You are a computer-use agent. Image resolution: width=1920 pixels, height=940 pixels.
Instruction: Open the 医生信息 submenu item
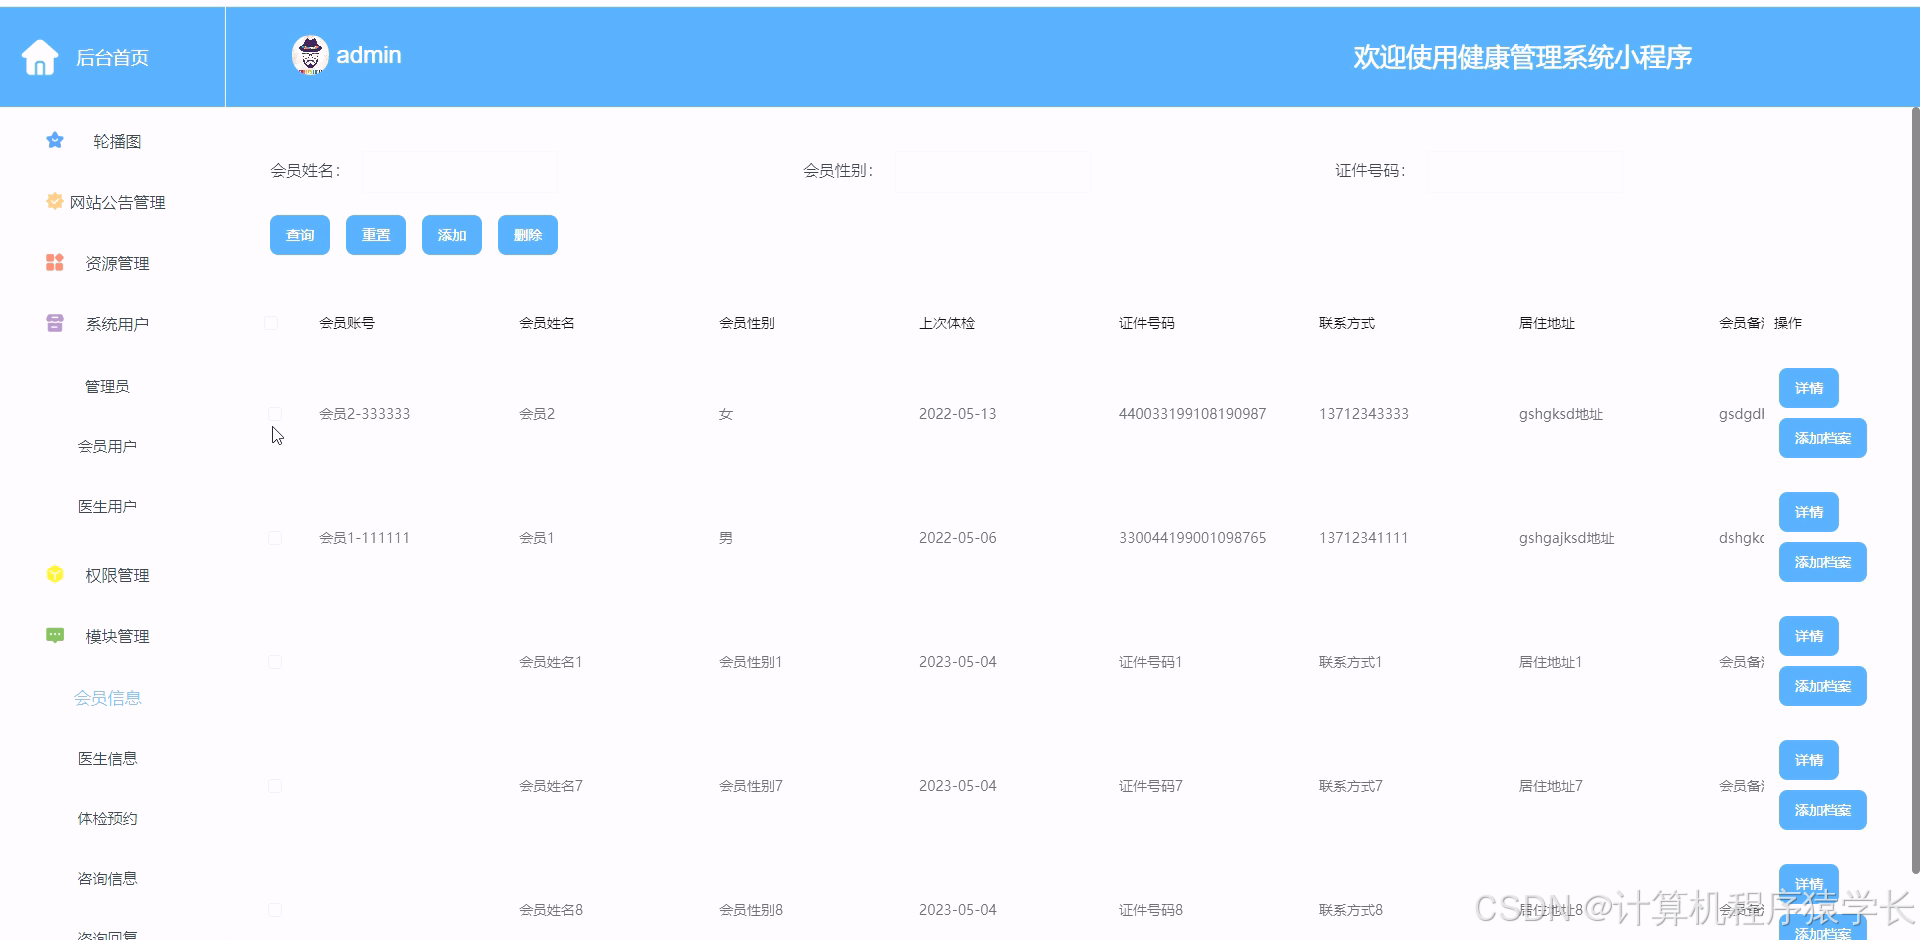[107, 758]
